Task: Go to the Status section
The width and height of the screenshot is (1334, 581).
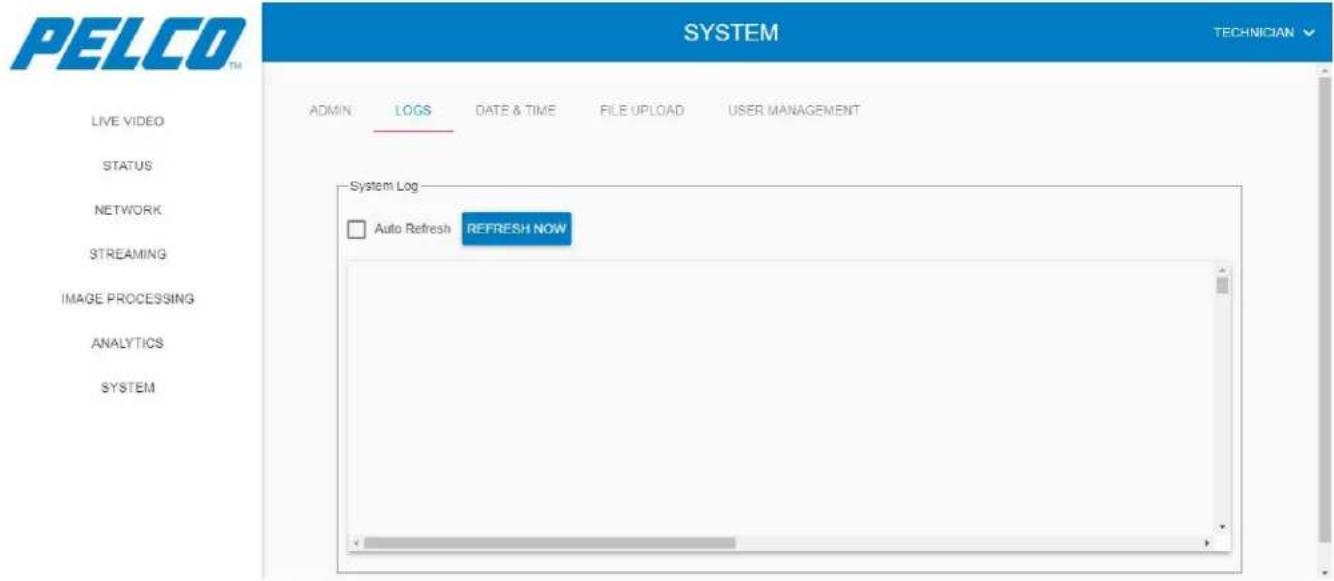Action: [x=127, y=166]
